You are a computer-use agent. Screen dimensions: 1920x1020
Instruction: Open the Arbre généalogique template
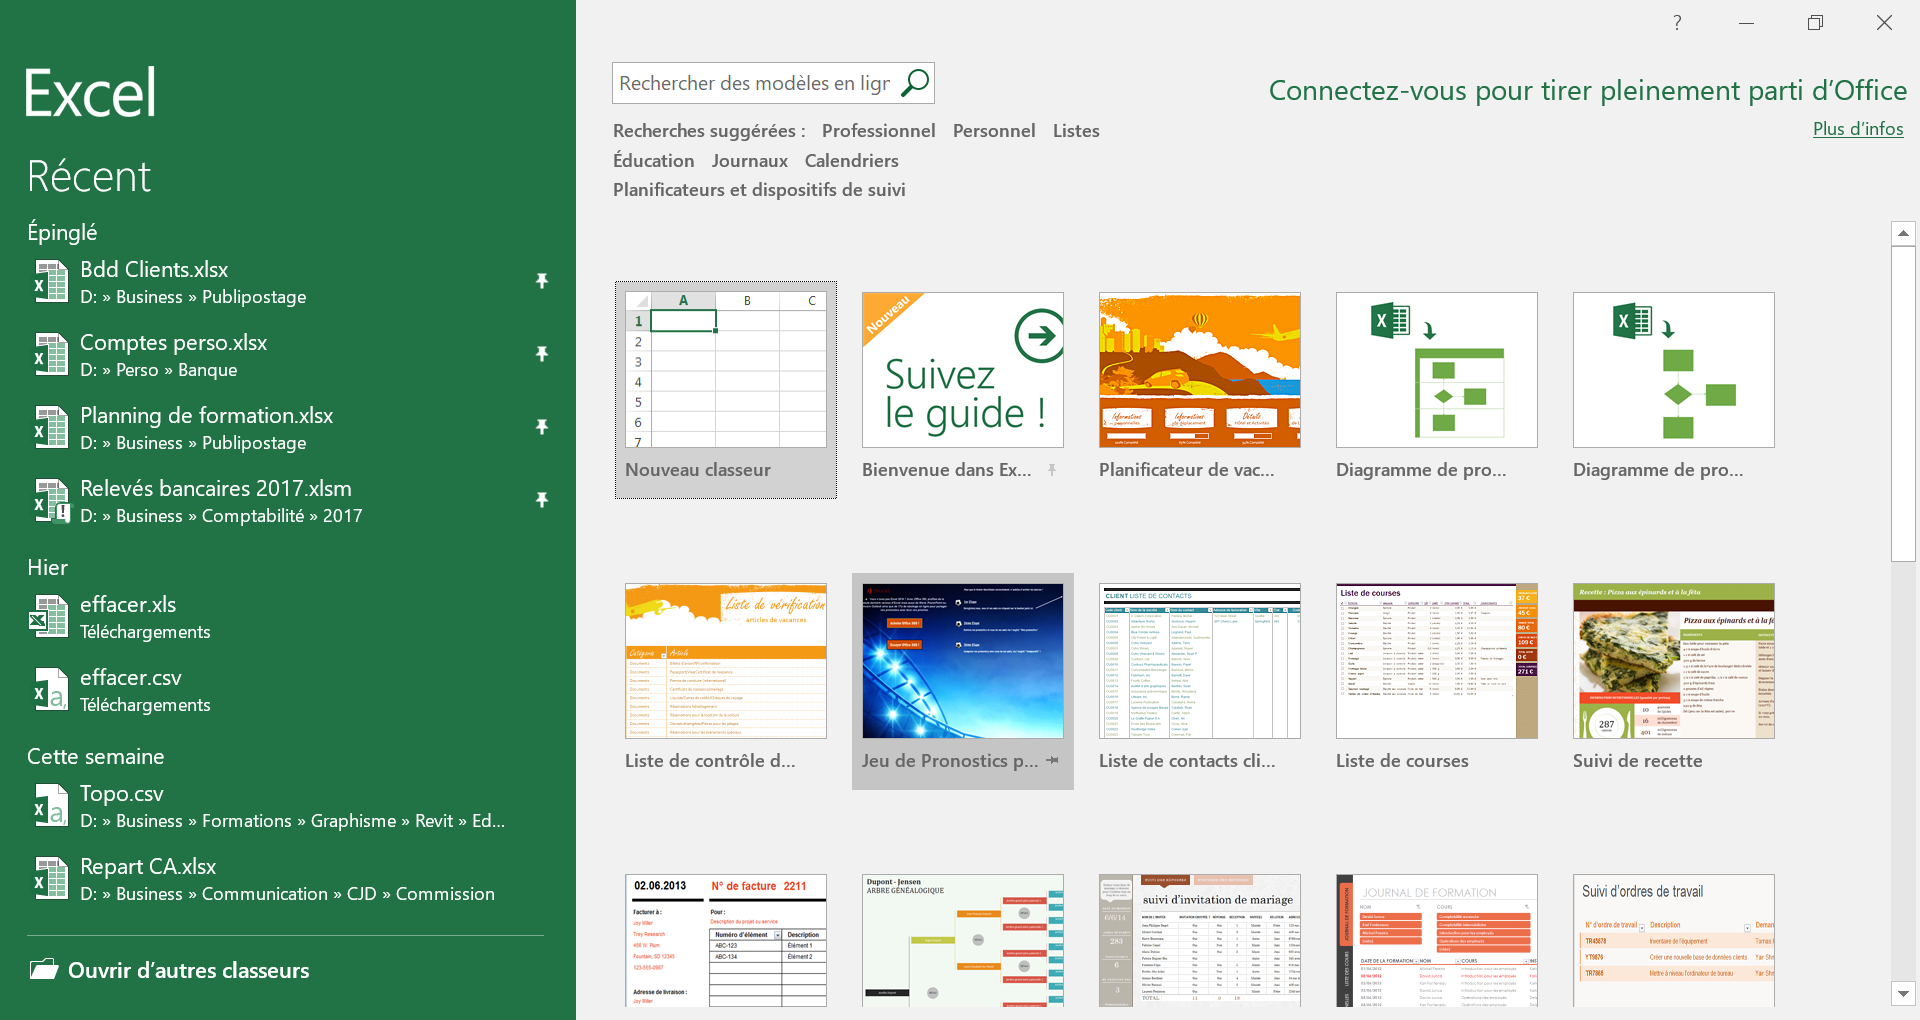pos(962,940)
